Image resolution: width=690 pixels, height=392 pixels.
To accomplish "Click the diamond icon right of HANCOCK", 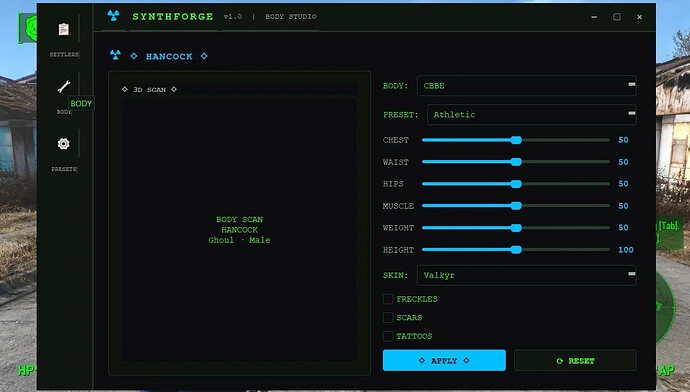I will click(x=204, y=56).
